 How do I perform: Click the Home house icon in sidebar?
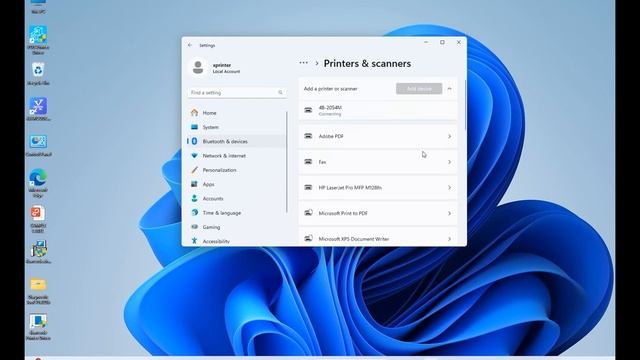tap(194, 113)
